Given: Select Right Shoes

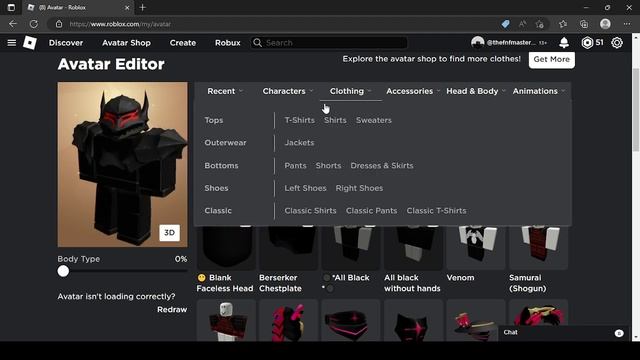Looking at the screenshot, I should click(x=359, y=188).
